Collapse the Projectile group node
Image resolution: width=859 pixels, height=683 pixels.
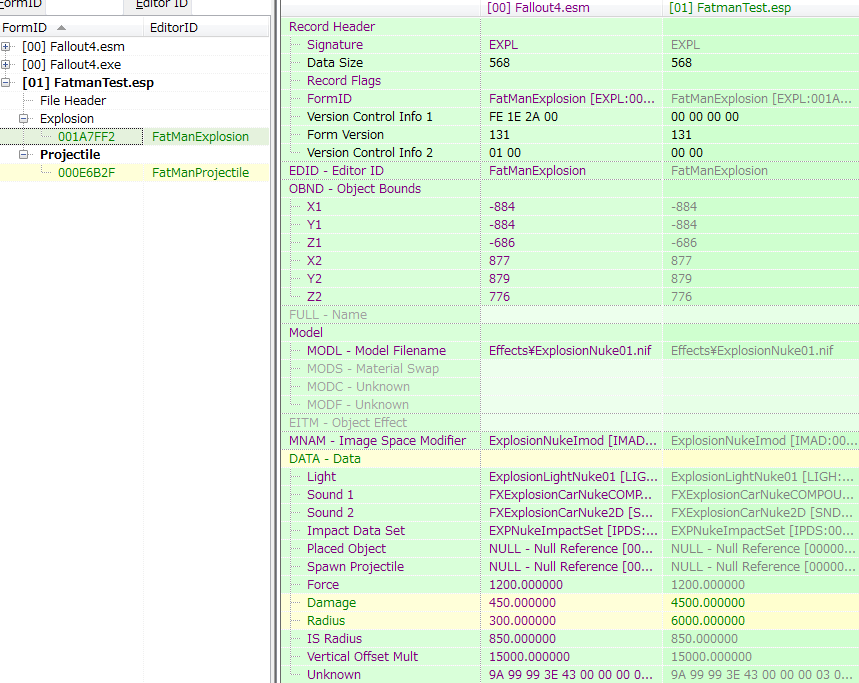23,154
